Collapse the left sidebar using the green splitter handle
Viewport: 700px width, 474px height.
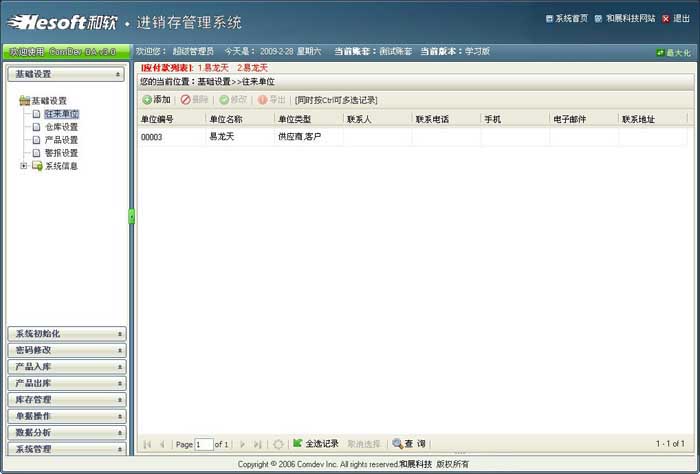click(131, 216)
